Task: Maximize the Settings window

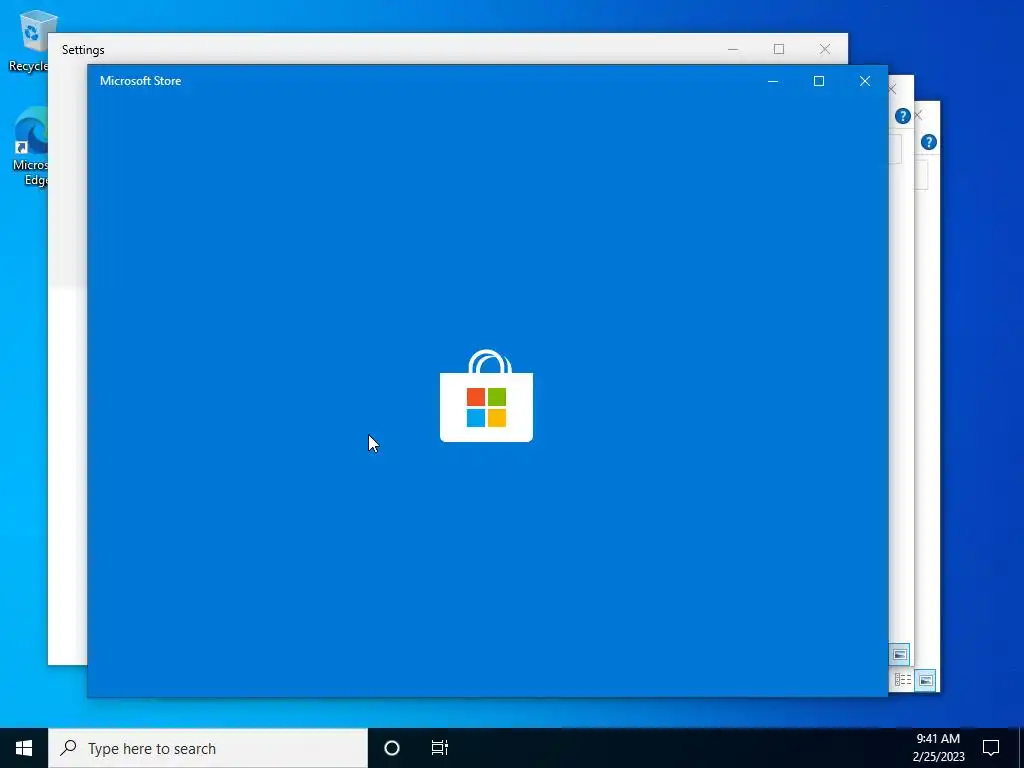Action: tap(778, 49)
